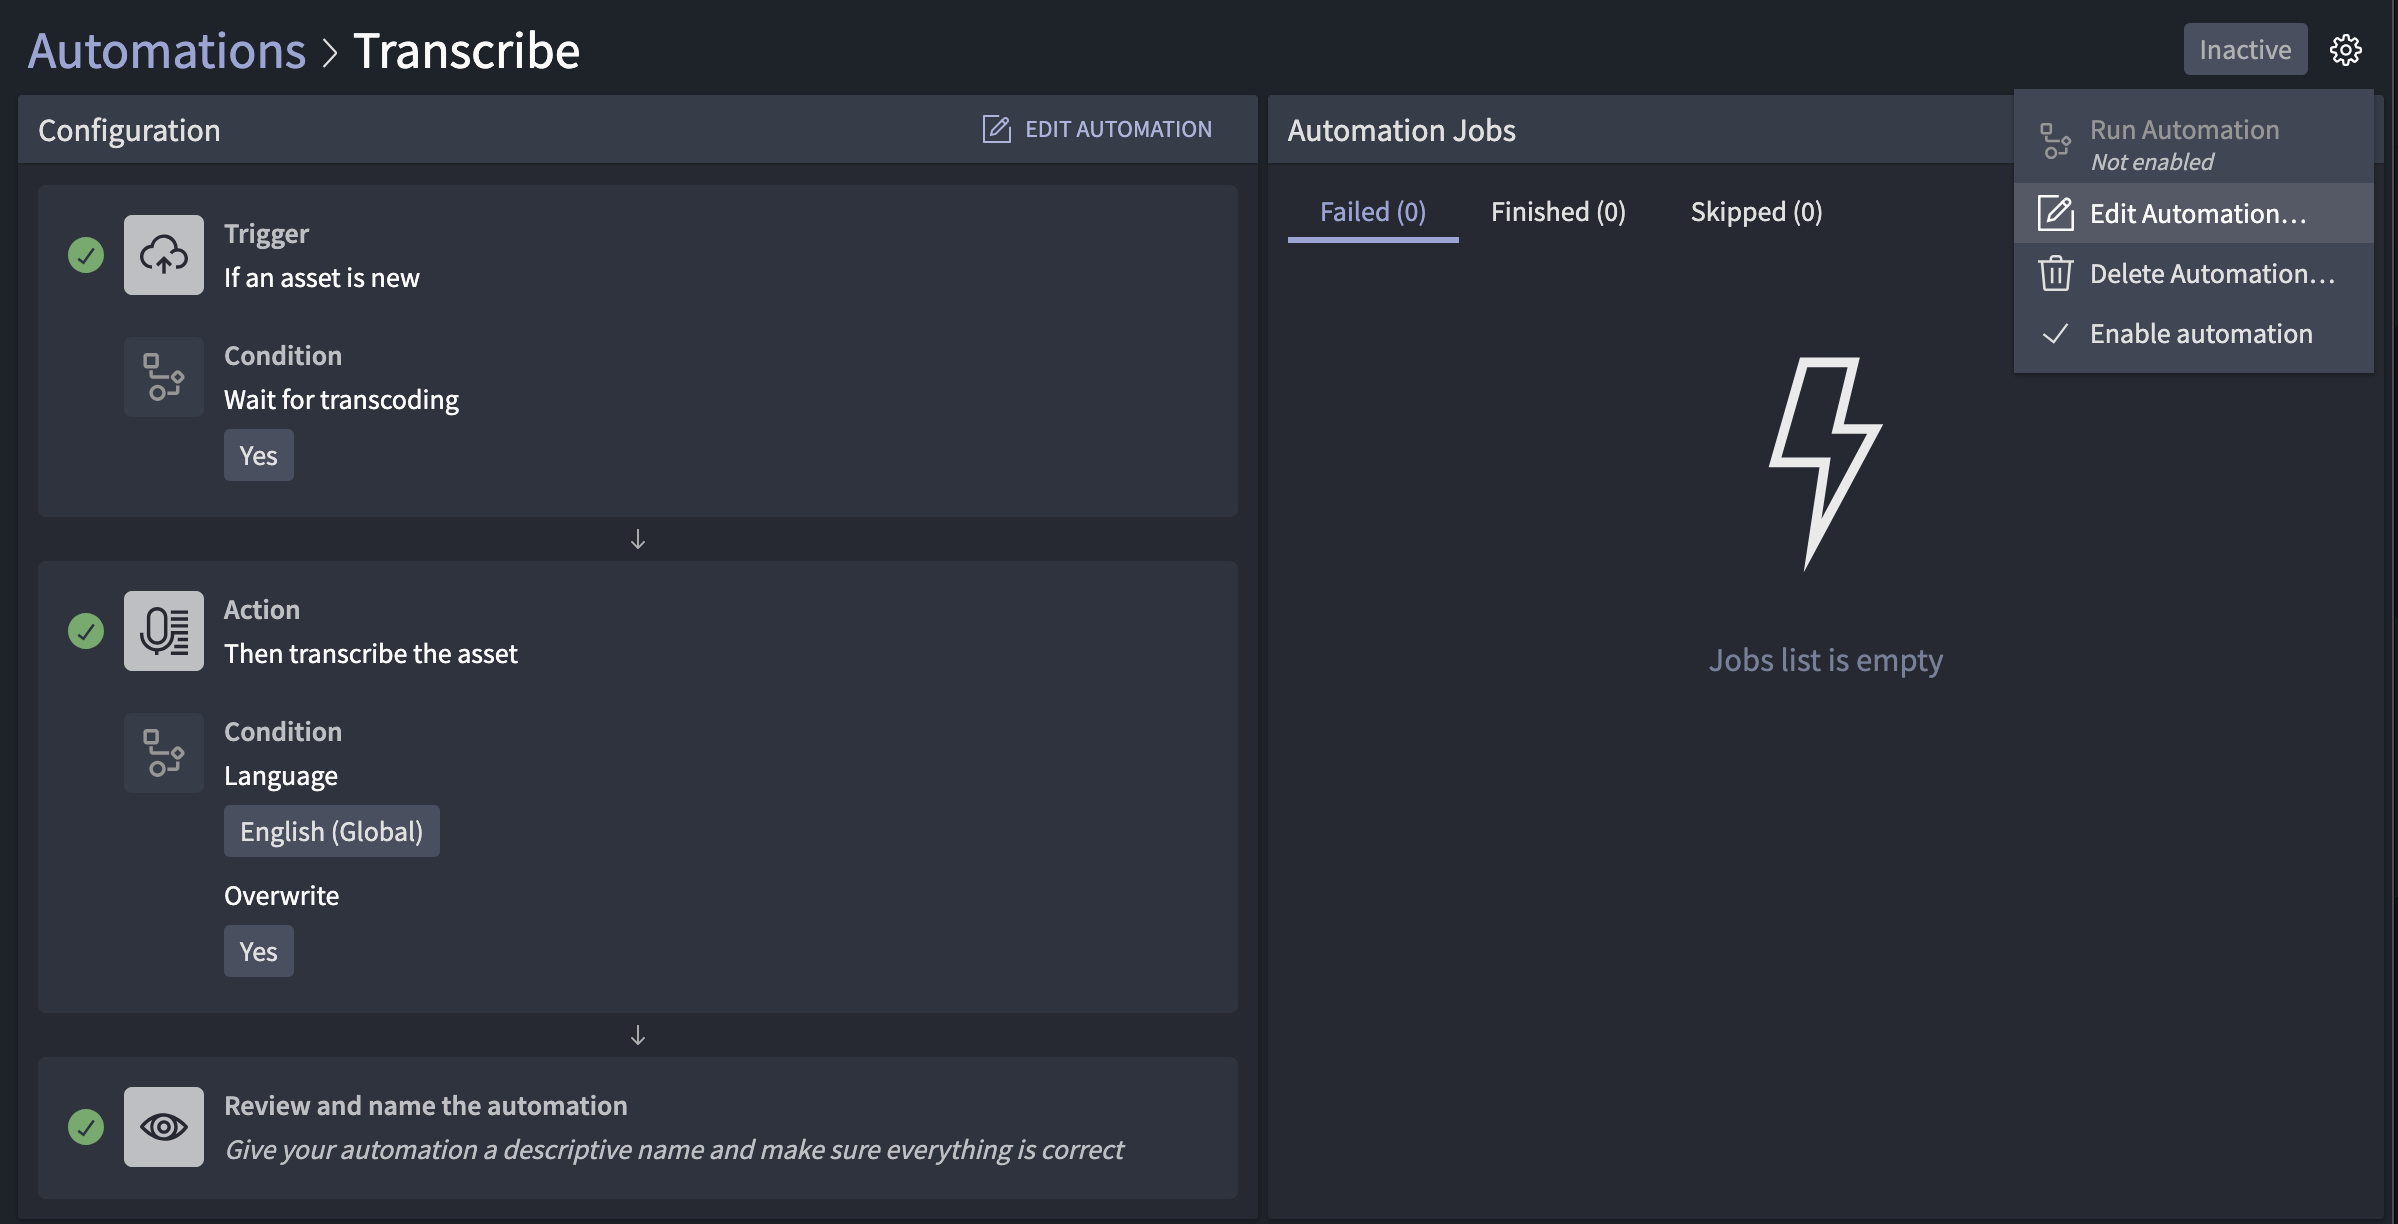Image resolution: width=2398 pixels, height=1224 pixels.
Task: Click the English (Global) language chip
Action: coord(332,831)
